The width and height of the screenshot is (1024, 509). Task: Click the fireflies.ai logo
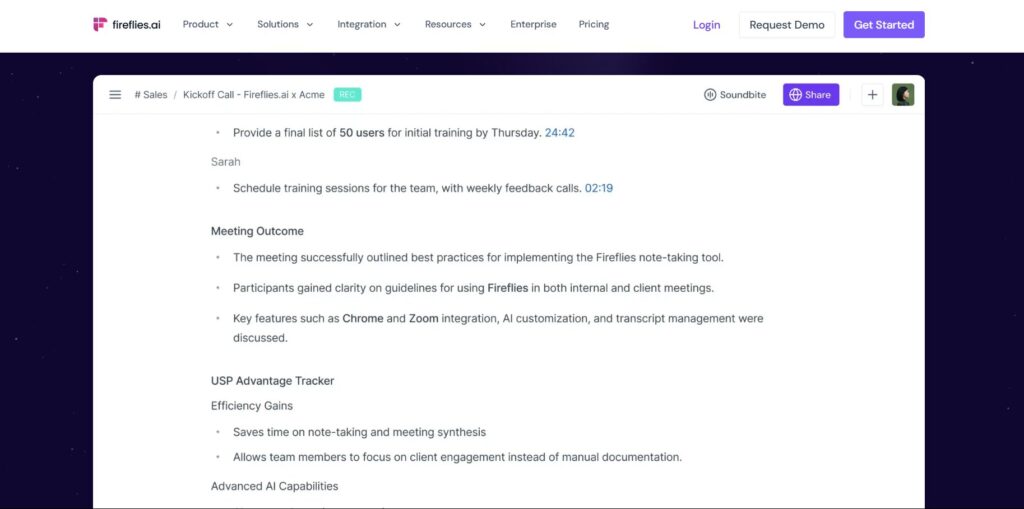(x=127, y=25)
